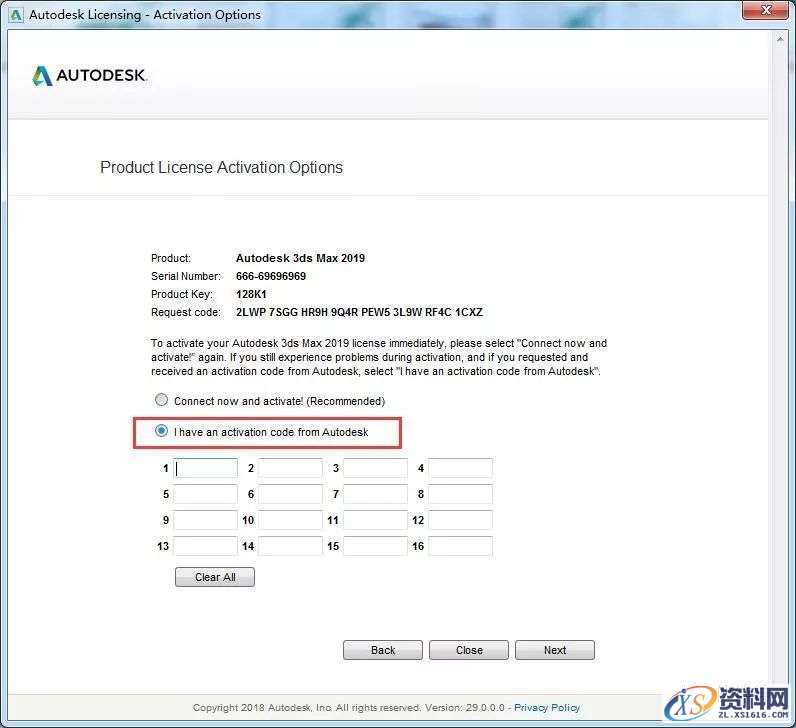Image resolution: width=796 pixels, height=728 pixels.
Task: Focus activation code field 4
Action: click(461, 468)
